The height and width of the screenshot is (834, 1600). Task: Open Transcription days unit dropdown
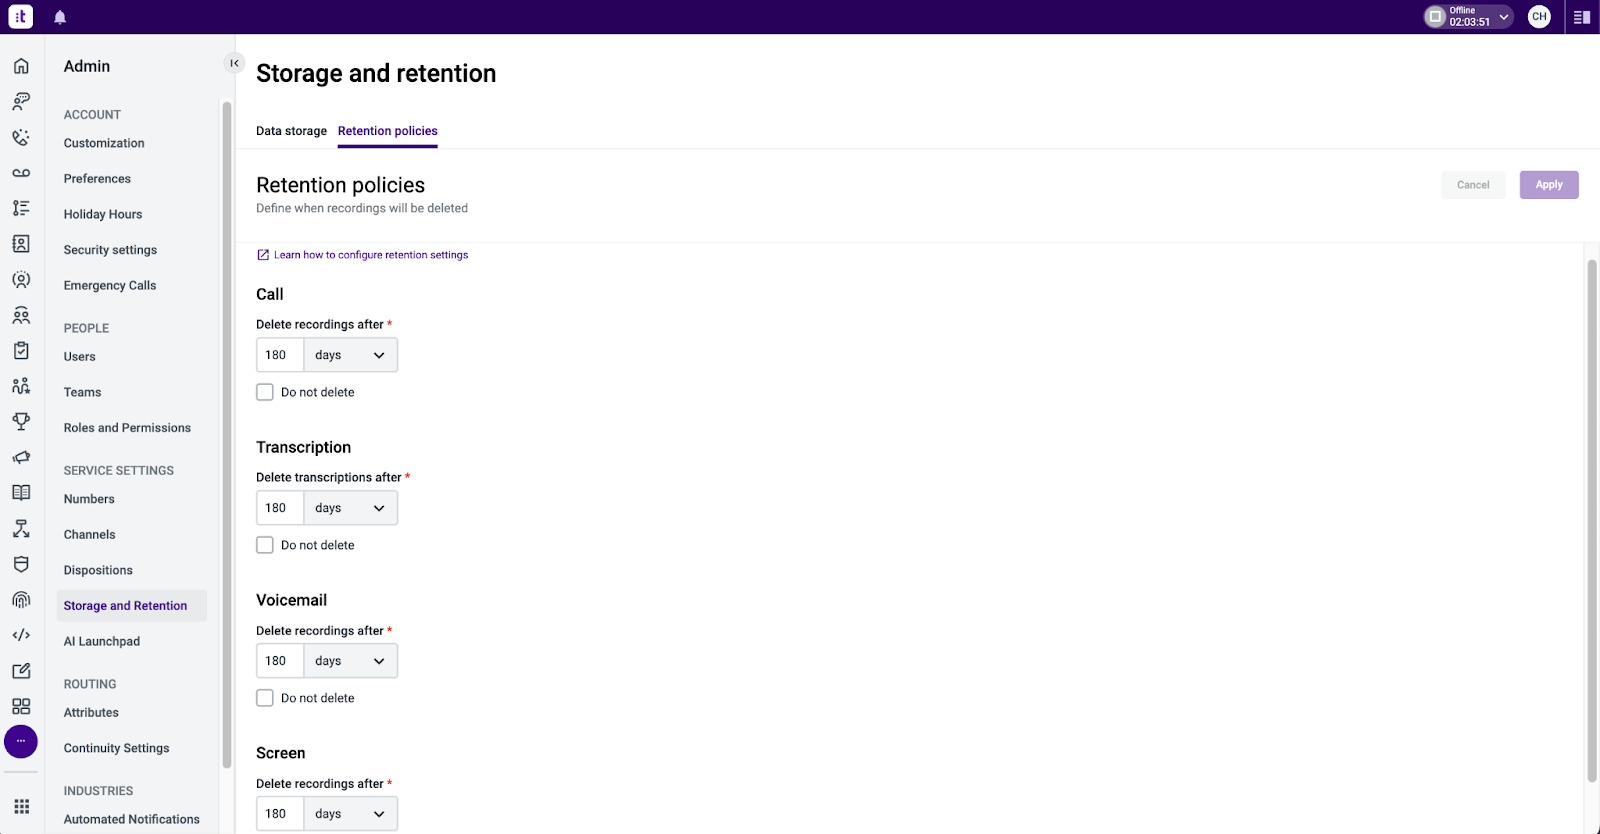(350, 508)
